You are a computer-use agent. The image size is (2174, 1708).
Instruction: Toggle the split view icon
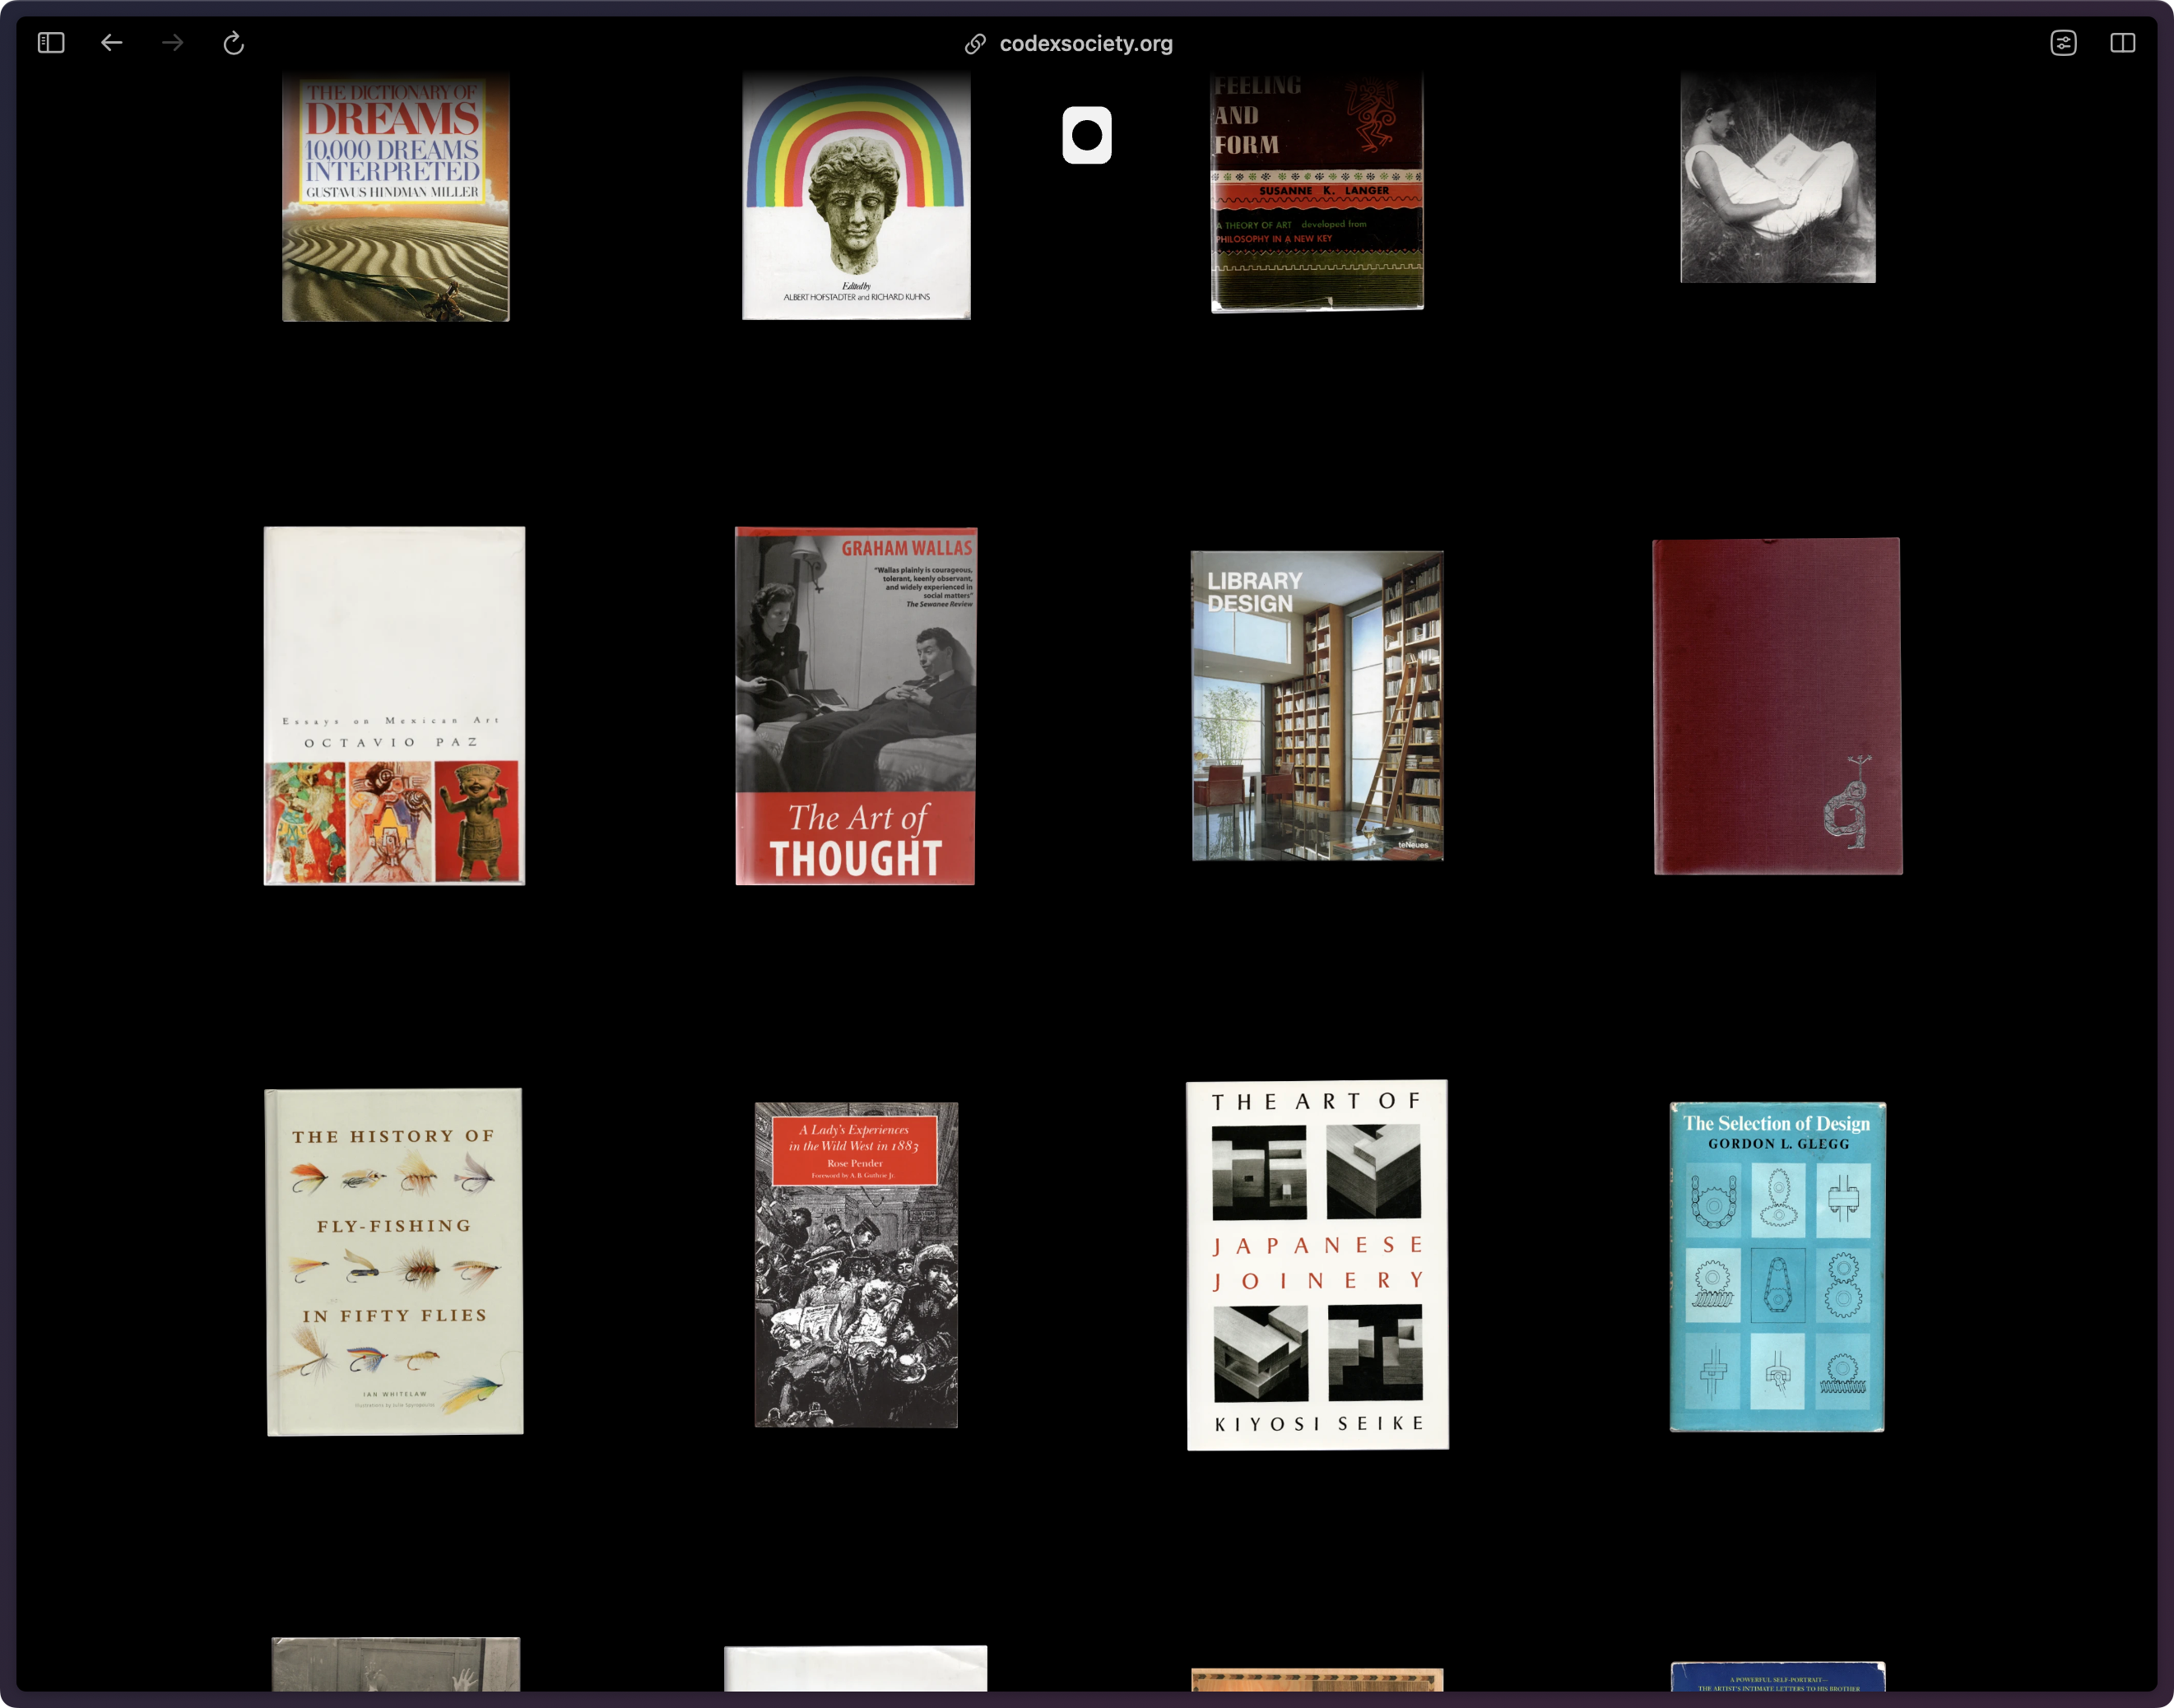(2122, 43)
